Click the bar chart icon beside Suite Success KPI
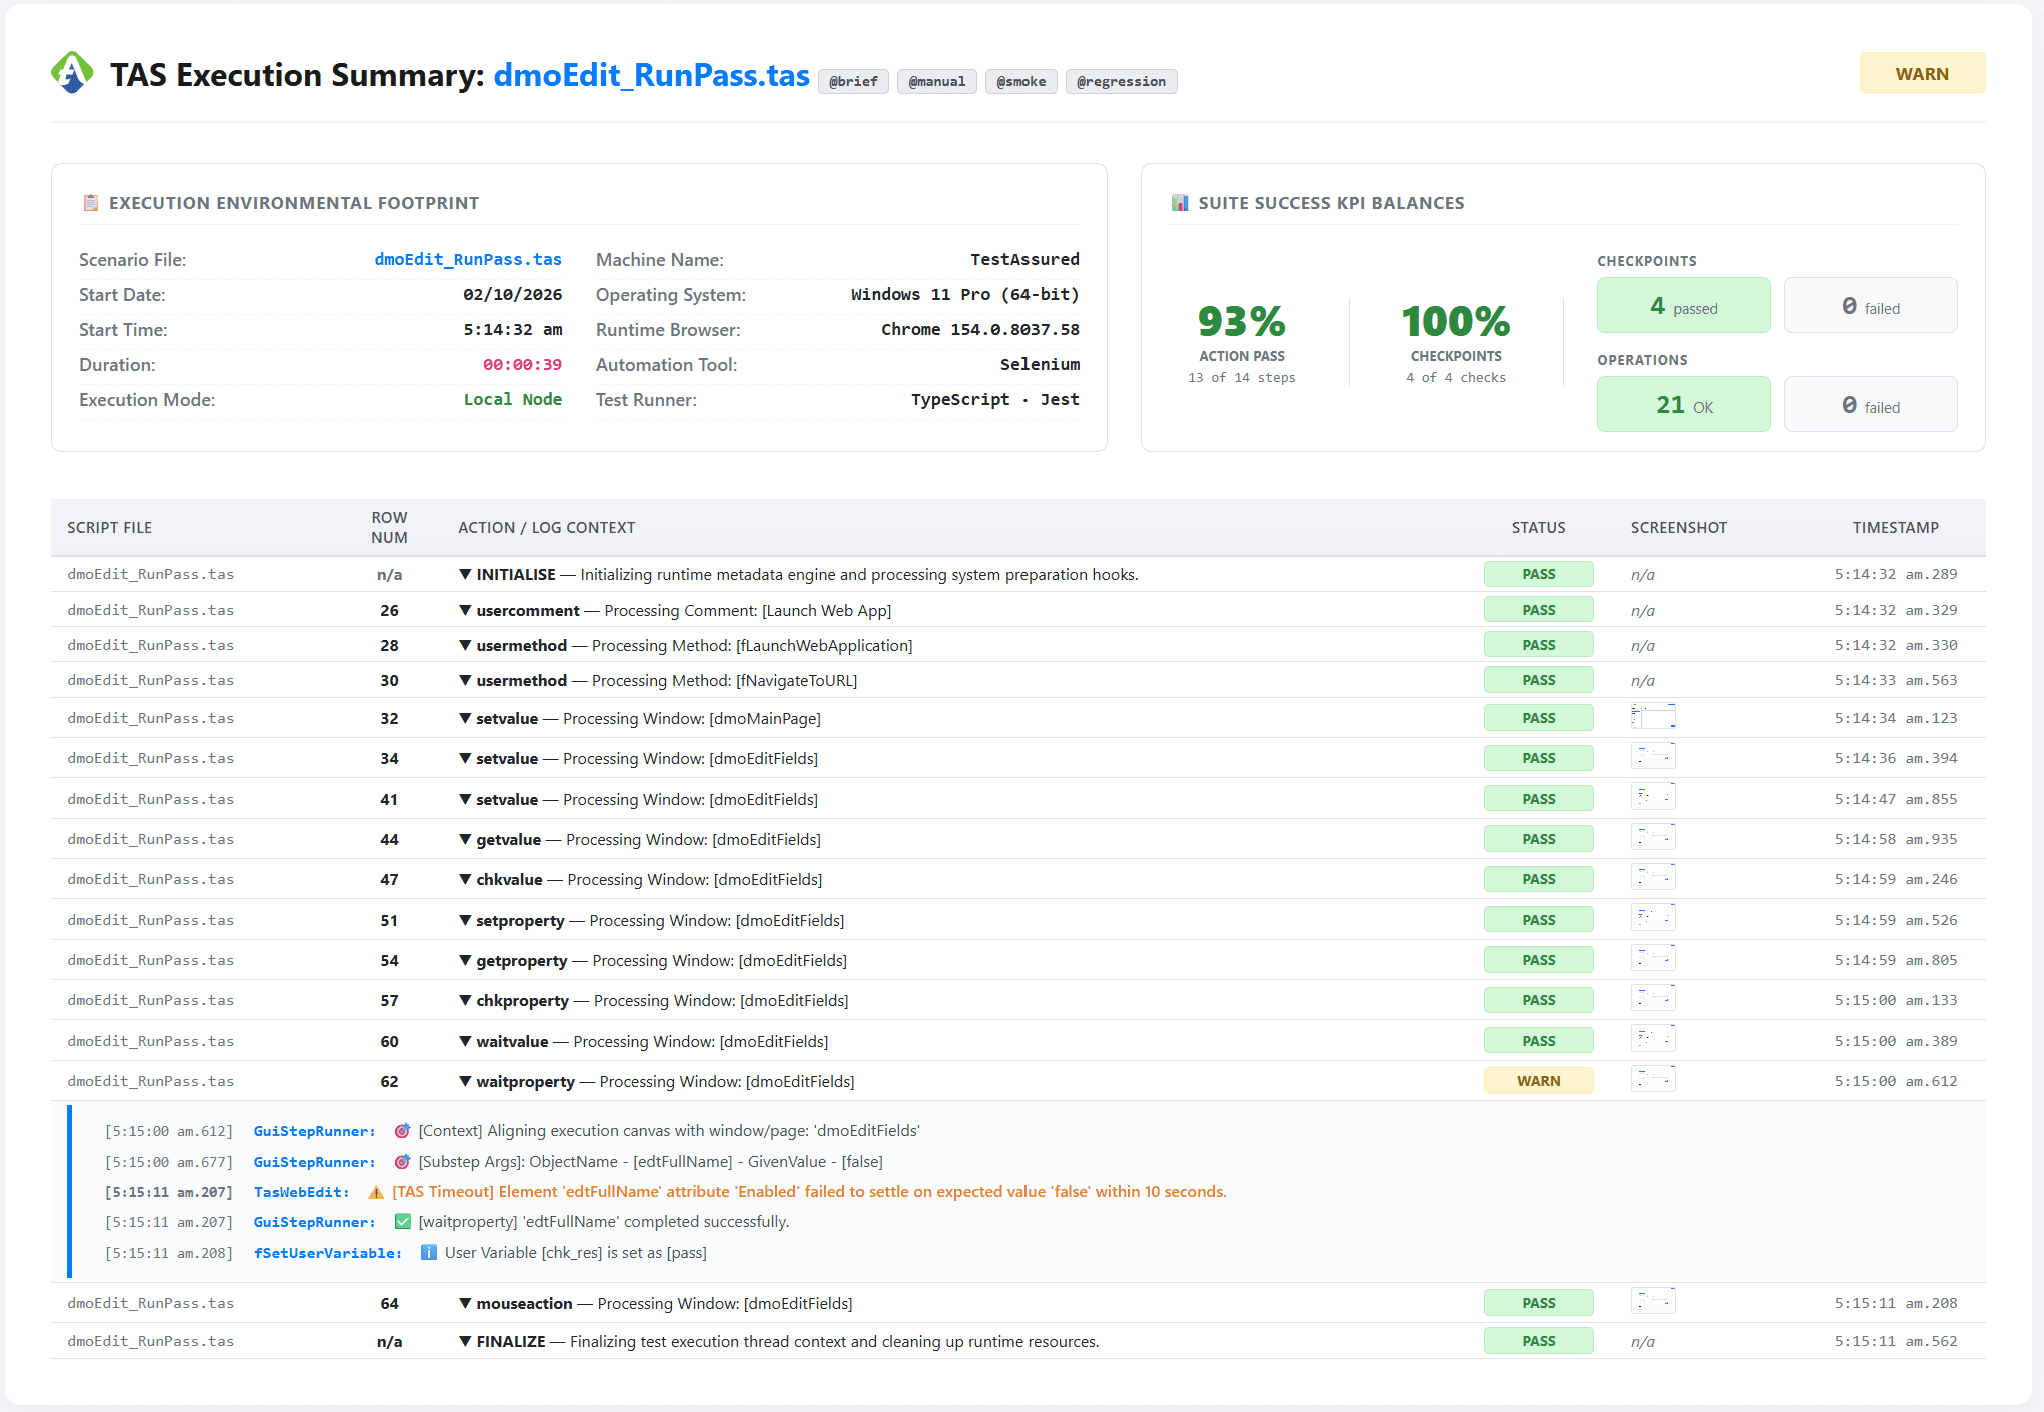This screenshot has width=2044, height=1412. 1180,203
